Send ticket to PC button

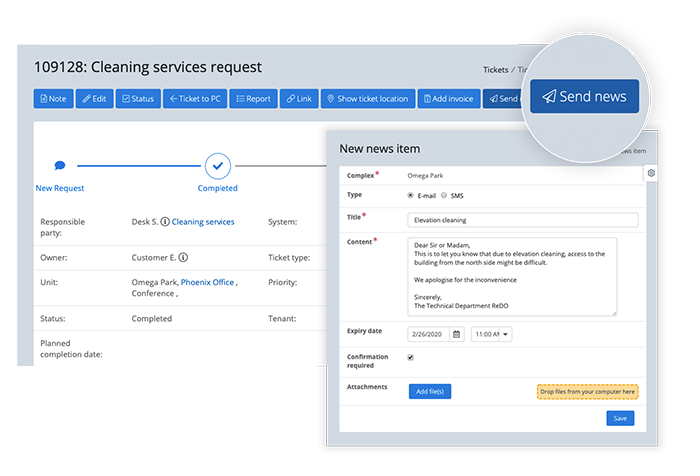[x=195, y=99]
